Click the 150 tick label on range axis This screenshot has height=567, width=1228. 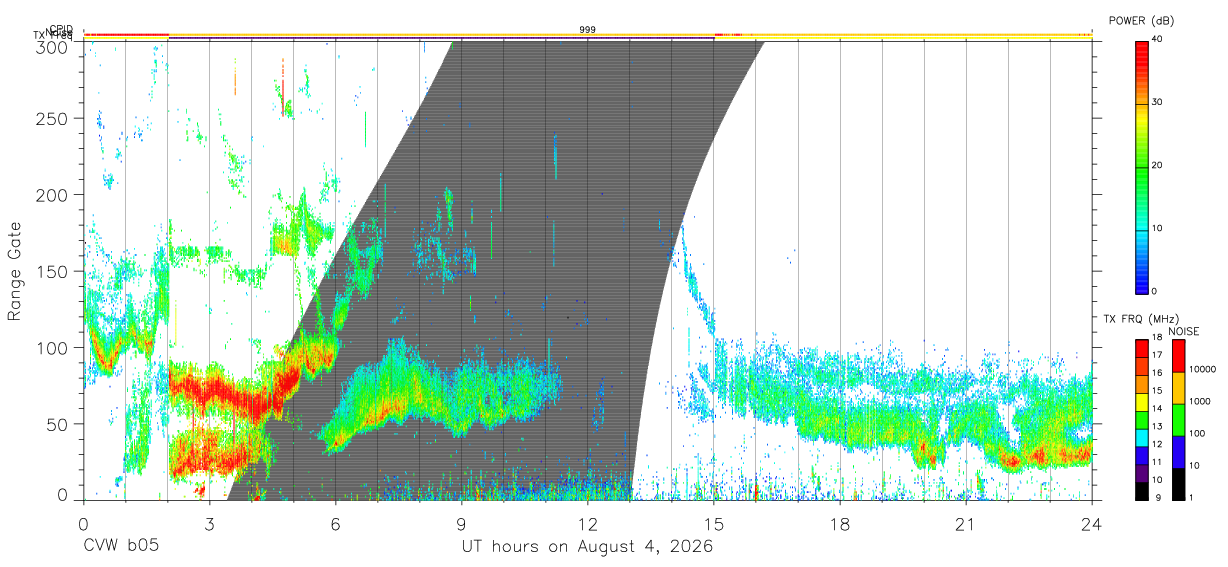pos(54,271)
